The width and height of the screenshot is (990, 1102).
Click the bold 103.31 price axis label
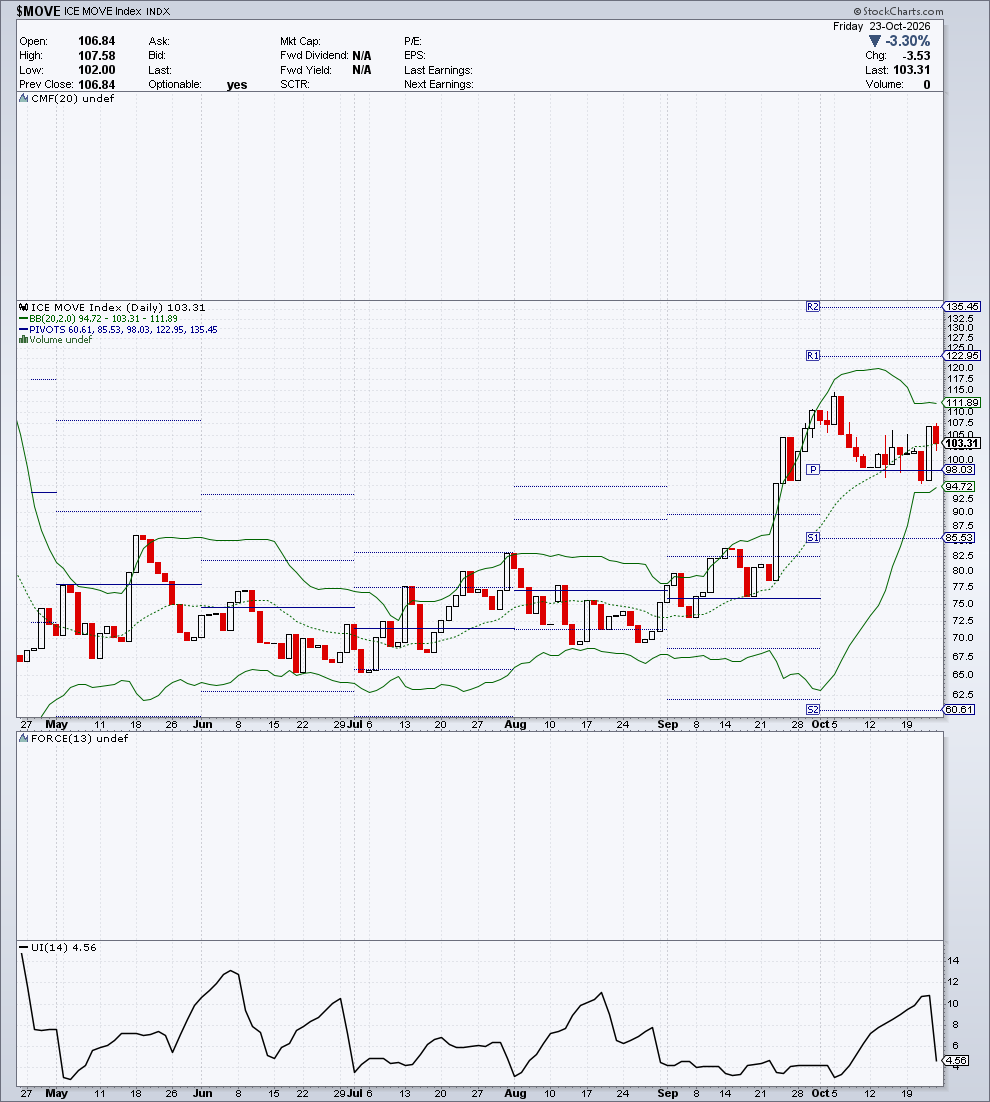pos(962,443)
